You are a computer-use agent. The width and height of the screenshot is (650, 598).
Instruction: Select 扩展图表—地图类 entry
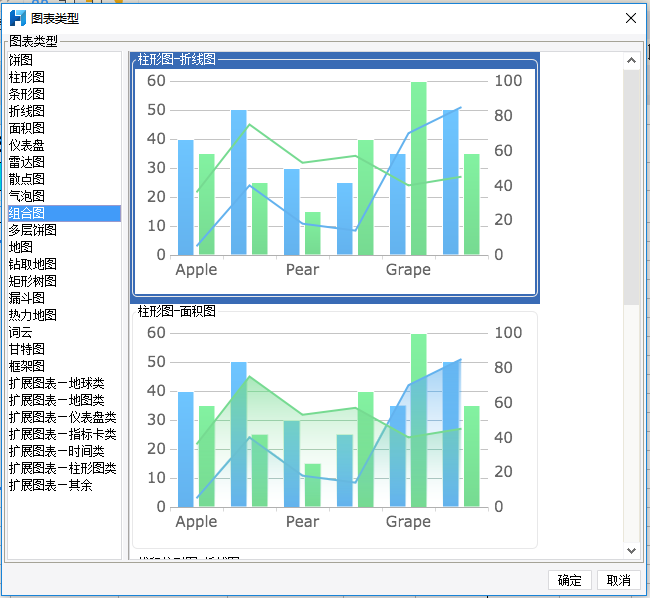pyautogui.click(x=64, y=400)
